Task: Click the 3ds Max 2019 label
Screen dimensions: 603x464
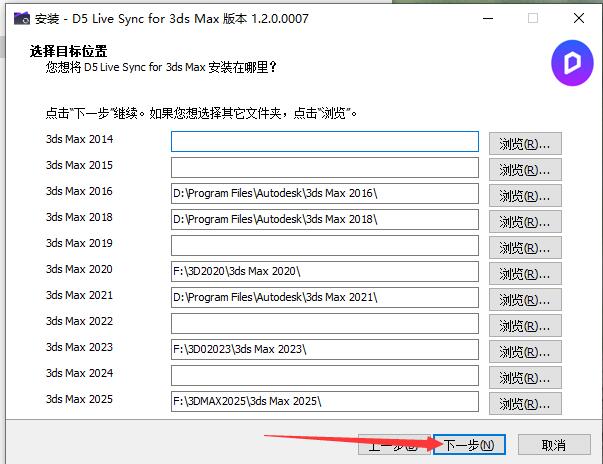Action: [x=79, y=243]
